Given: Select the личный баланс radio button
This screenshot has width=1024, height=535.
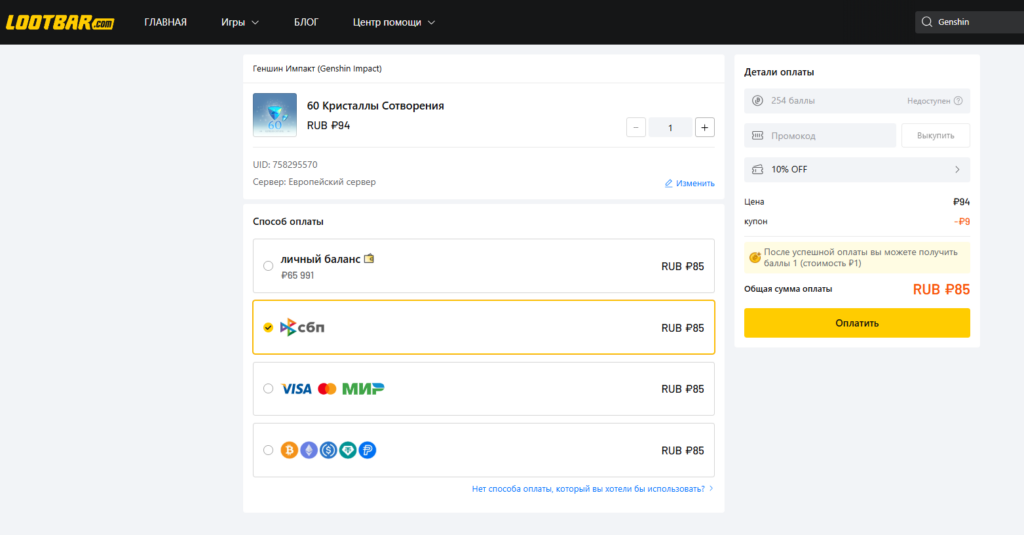Looking at the screenshot, I should coord(268,266).
